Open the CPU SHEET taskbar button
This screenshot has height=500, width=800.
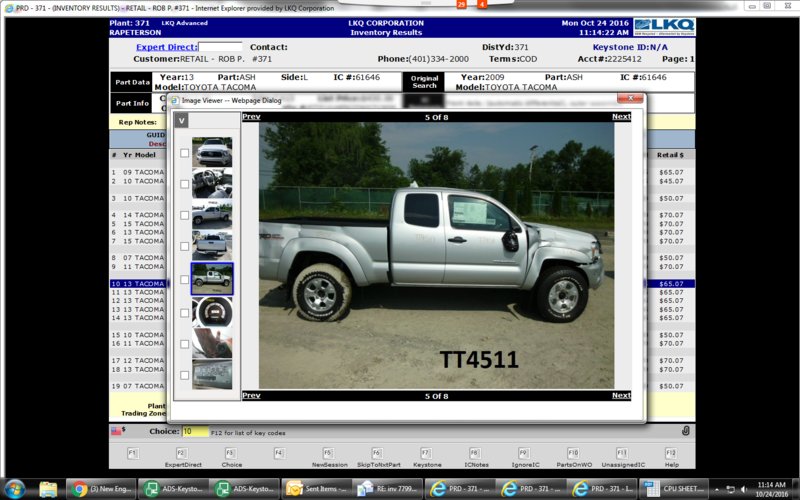pos(673,489)
